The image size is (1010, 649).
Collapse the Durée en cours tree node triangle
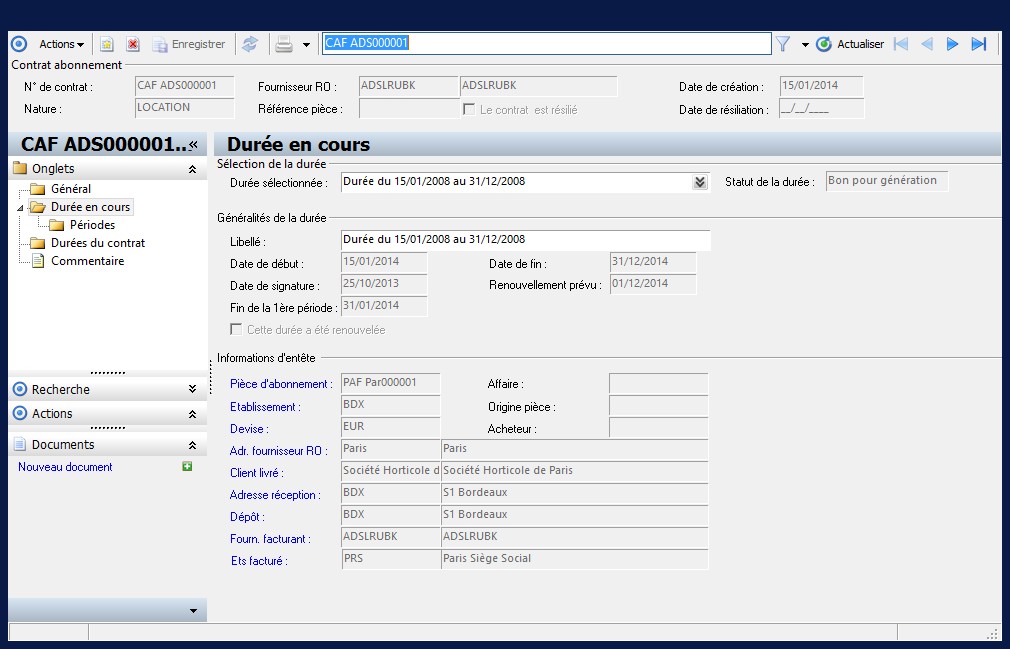[20, 208]
